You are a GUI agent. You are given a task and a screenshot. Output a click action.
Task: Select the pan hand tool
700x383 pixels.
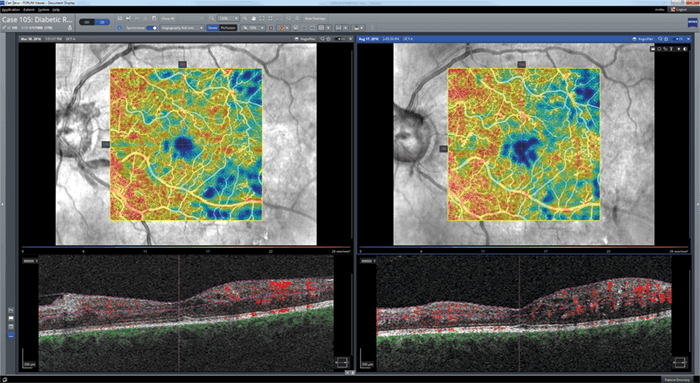pos(254,18)
